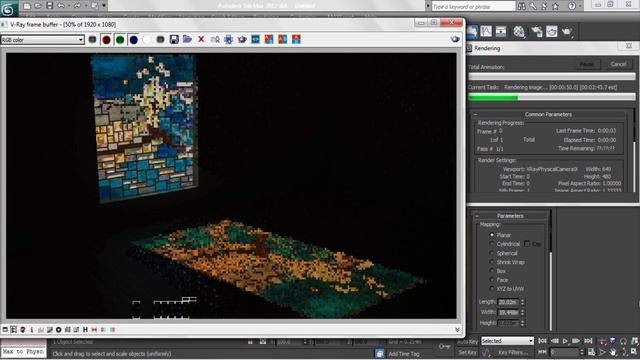
Task: Click the track mouse while rendering icon
Action: 229,40
